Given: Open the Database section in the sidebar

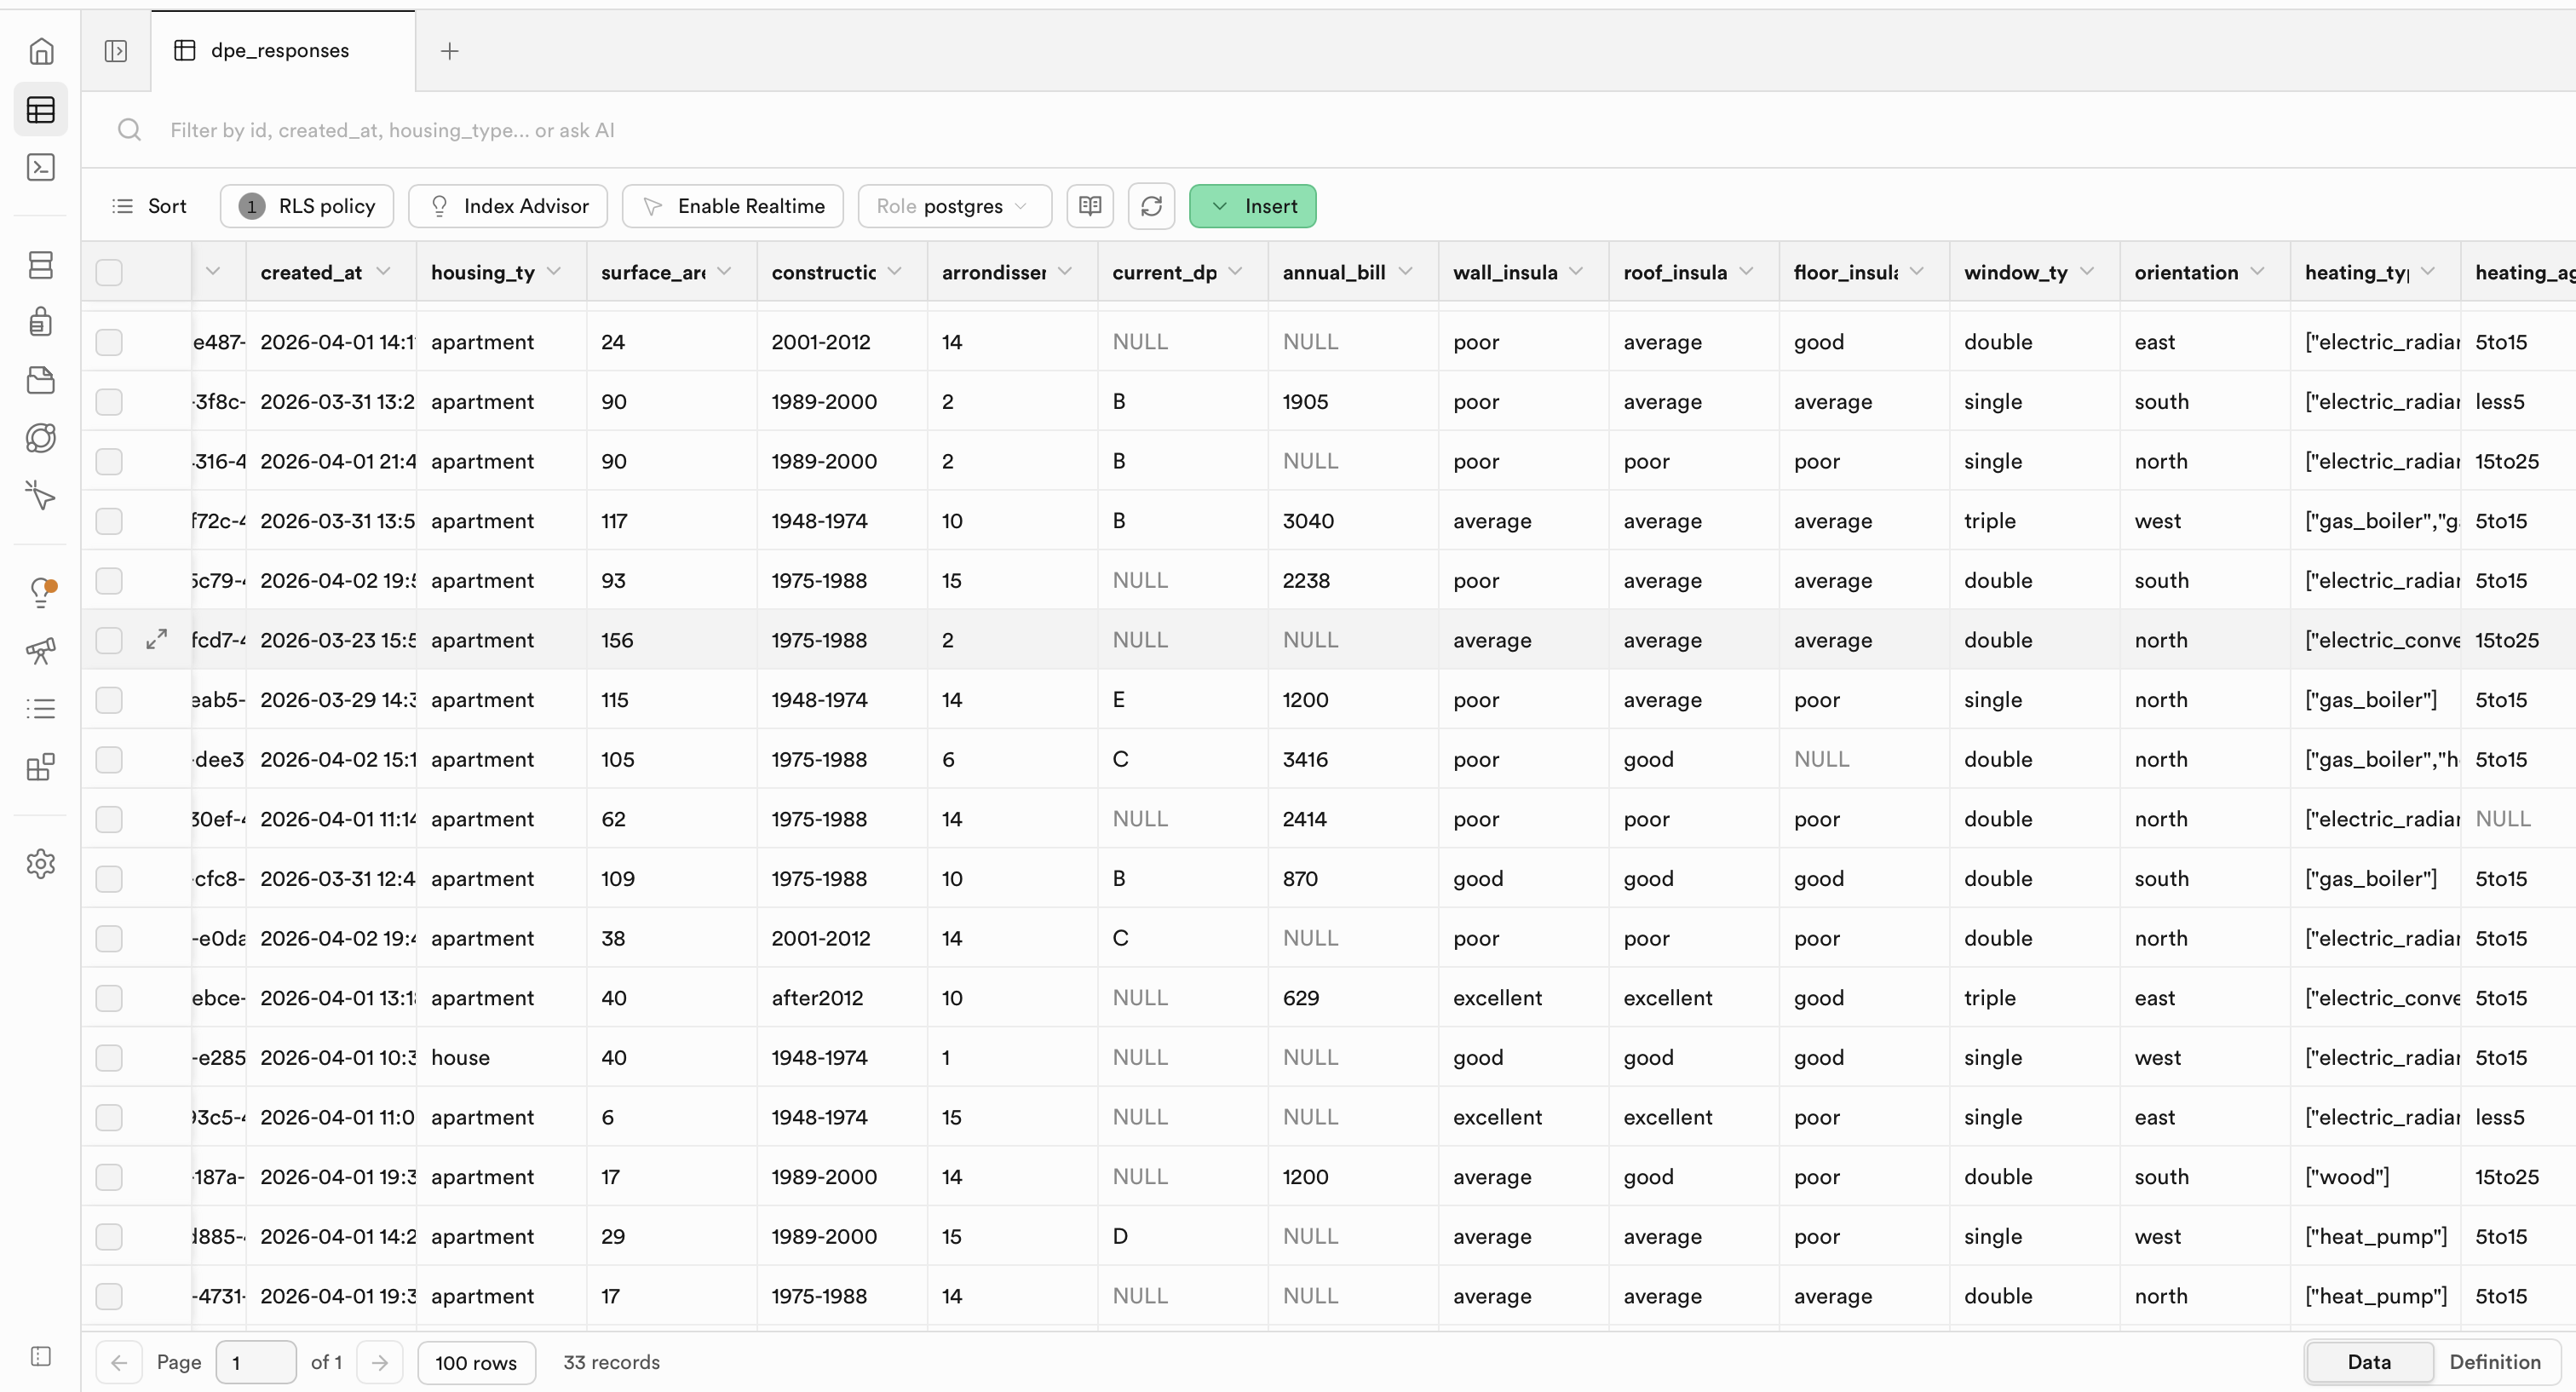Looking at the screenshot, I should click(42, 264).
